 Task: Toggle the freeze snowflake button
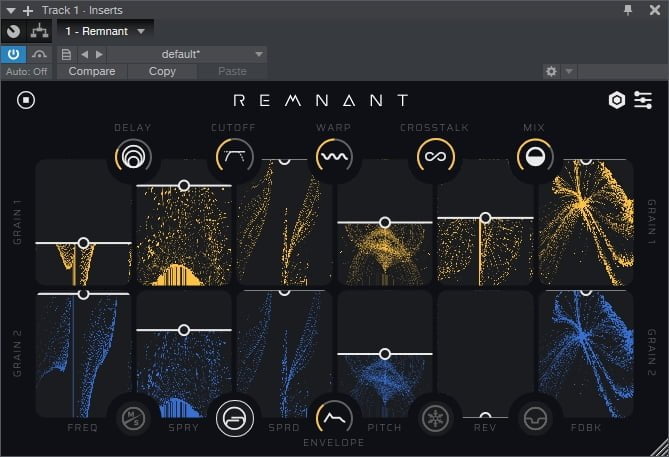click(x=436, y=415)
